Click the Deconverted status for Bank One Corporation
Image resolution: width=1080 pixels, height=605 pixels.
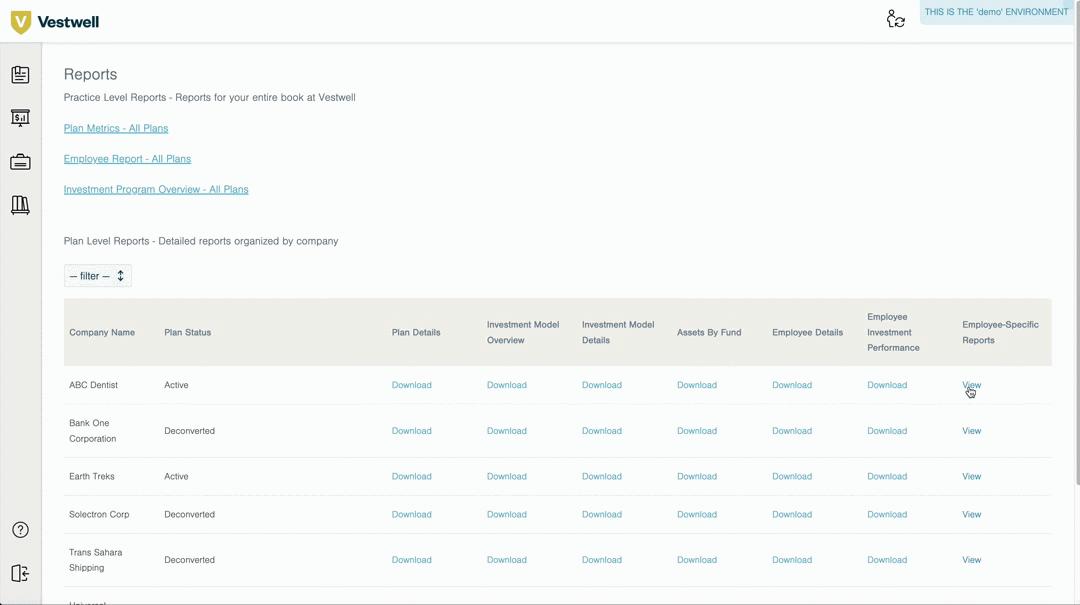(x=189, y=431)
